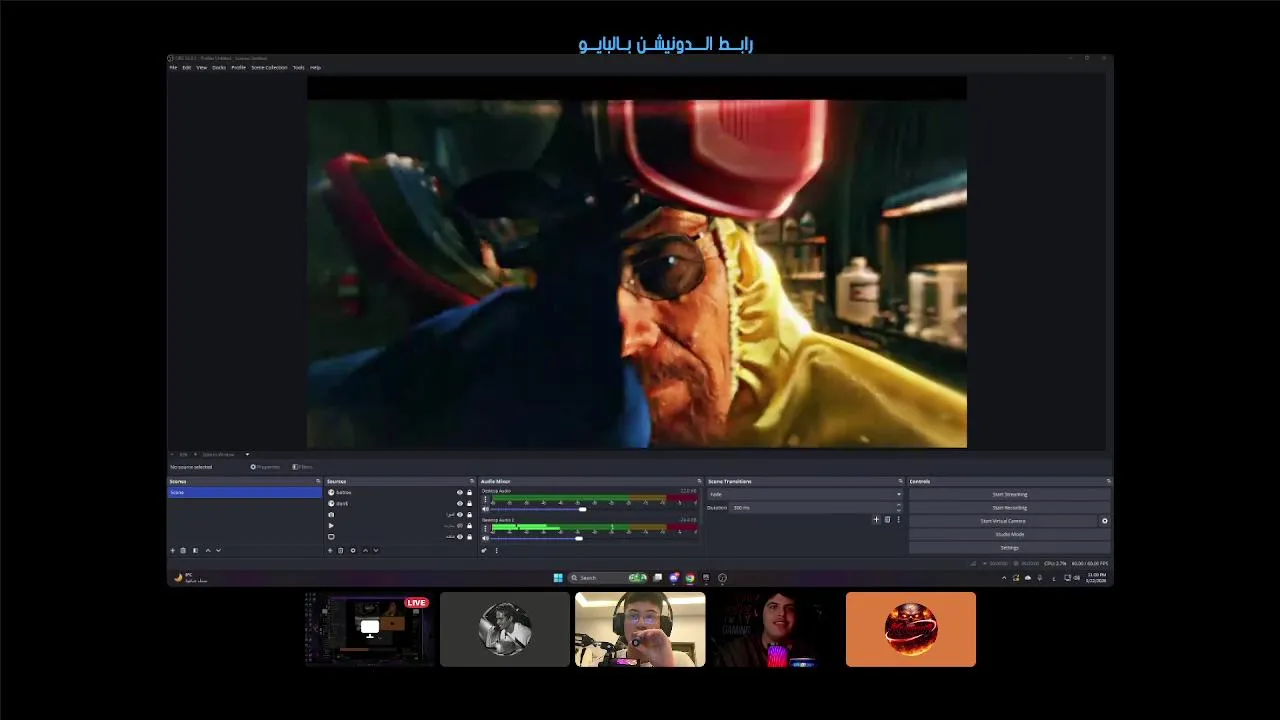Pop out the Scenes dock icon
Image resolution: width=1280 pixels, height=720 pixels.
click(x=318, y=481)
